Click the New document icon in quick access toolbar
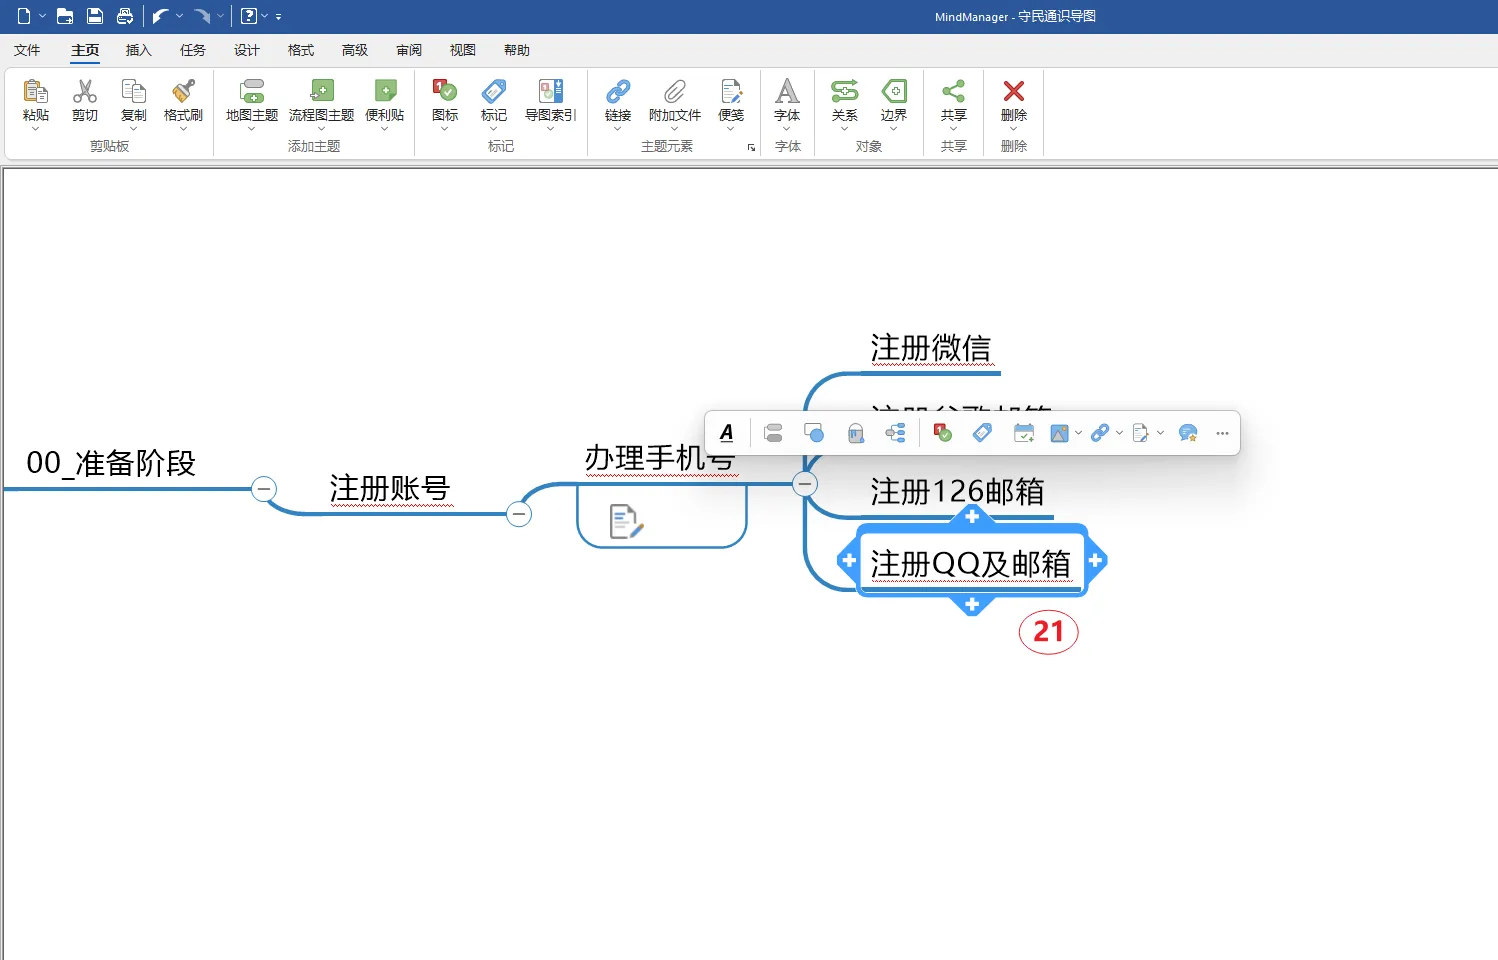This screenshot has height=960, width=1498. (x=24, y=16)
